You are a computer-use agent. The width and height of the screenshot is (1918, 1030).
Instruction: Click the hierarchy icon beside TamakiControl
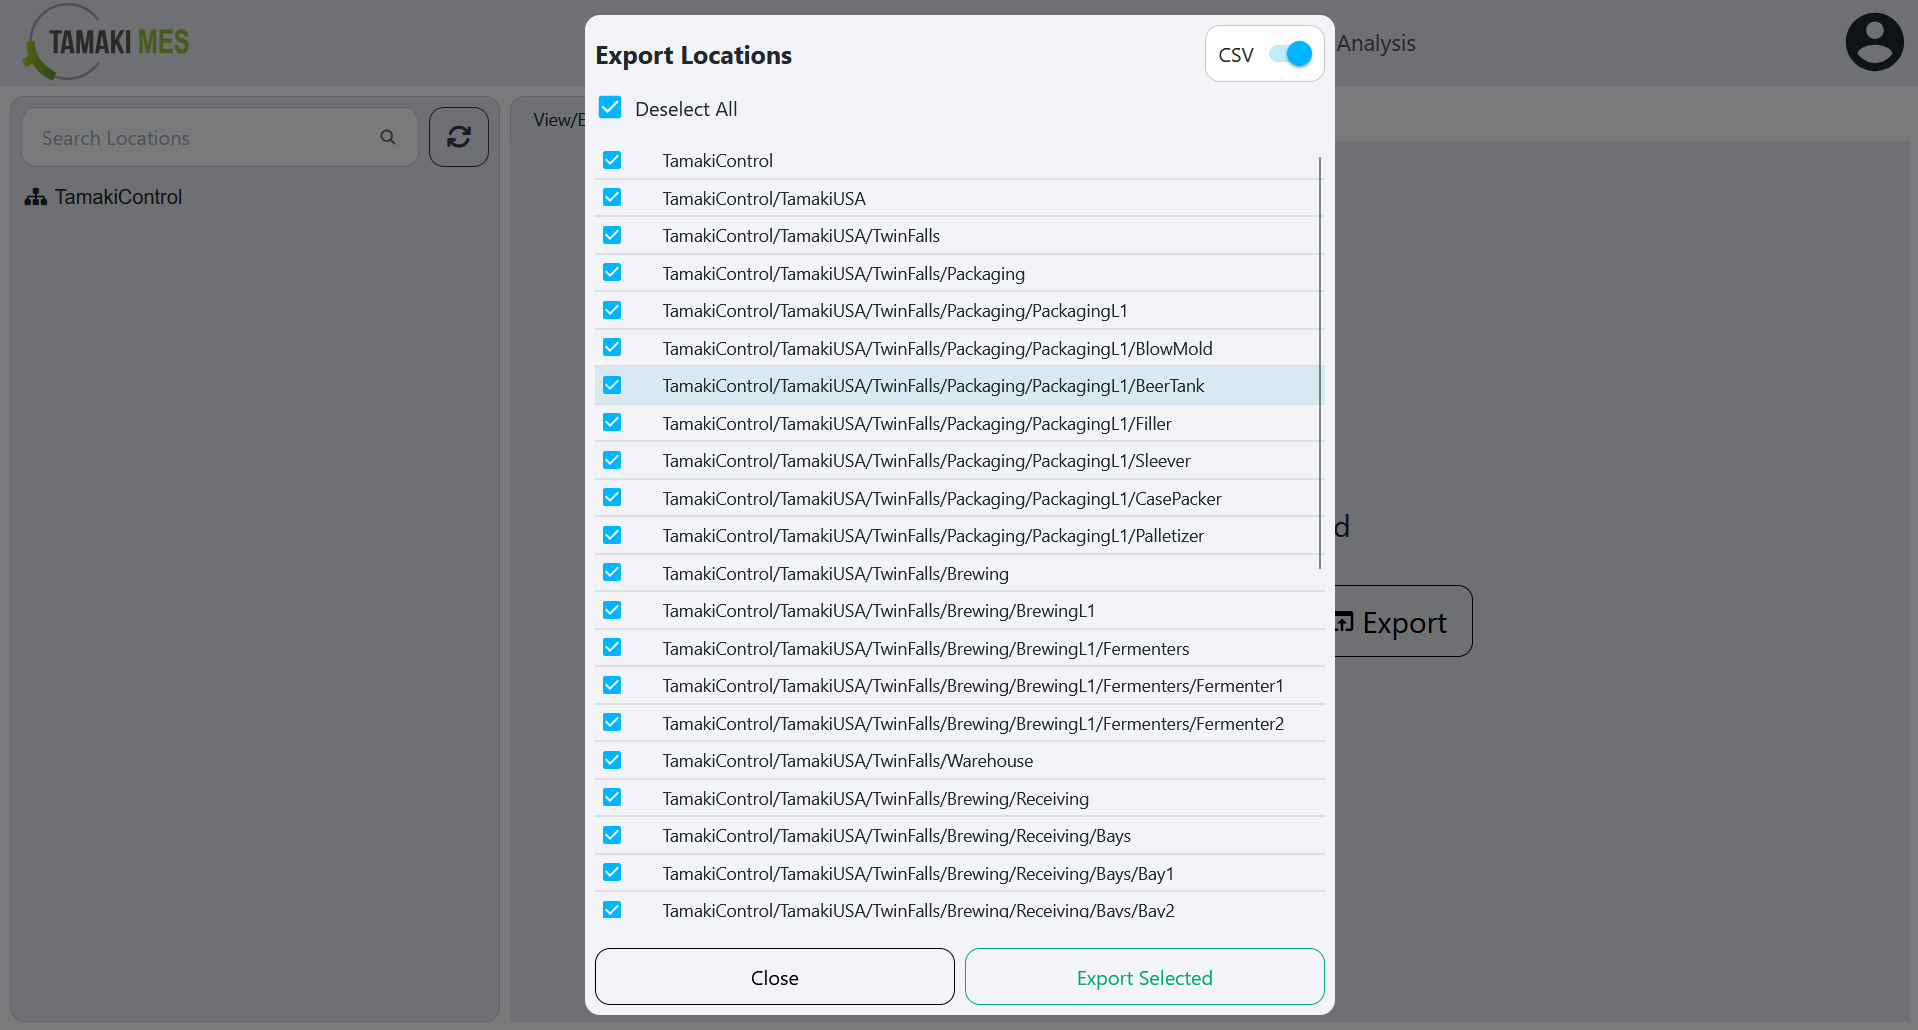[x=35, y=197]
